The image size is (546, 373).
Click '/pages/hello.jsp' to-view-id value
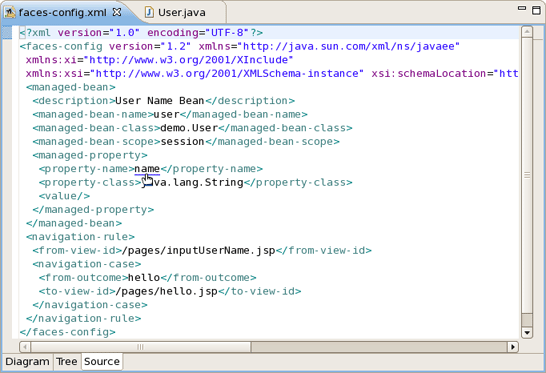click(166, 291)
